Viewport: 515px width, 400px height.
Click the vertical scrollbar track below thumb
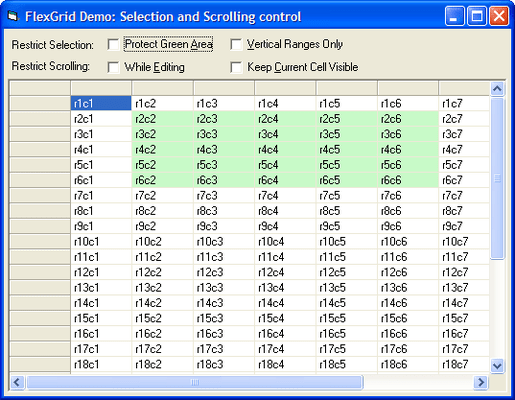click(497, 309)
